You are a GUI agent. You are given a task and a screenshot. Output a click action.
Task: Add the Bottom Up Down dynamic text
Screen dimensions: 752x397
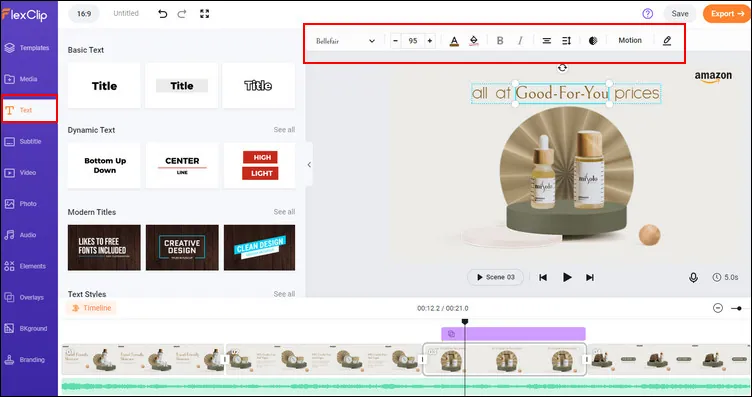[x=104, y=165]
